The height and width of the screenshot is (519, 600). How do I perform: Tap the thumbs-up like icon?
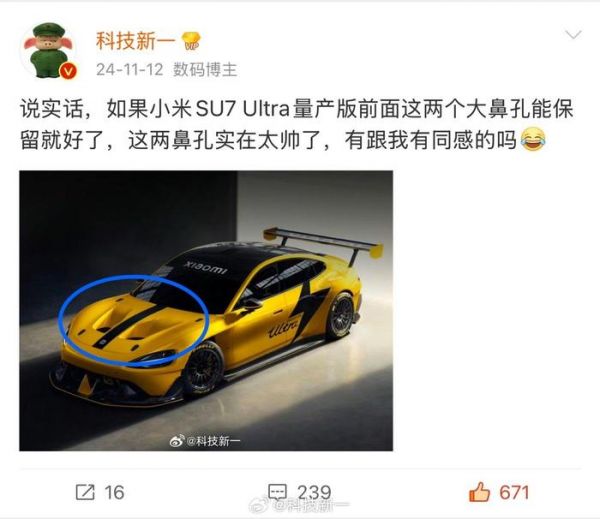coord(479,492)
